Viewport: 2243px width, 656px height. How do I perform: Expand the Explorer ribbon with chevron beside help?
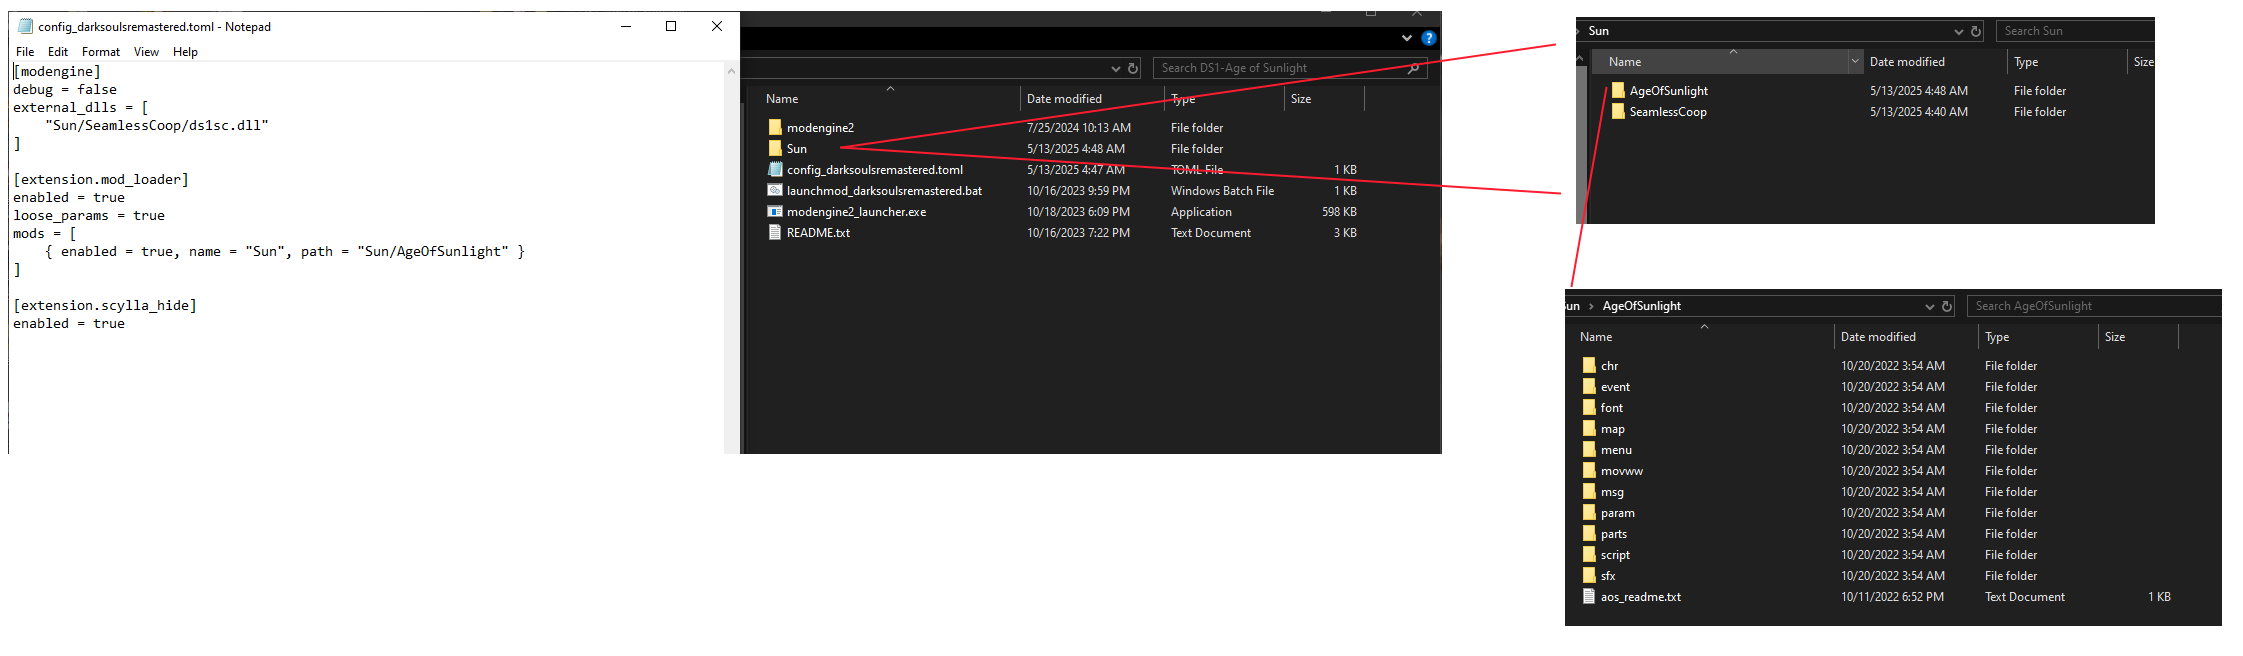(x=1407, y=38)
